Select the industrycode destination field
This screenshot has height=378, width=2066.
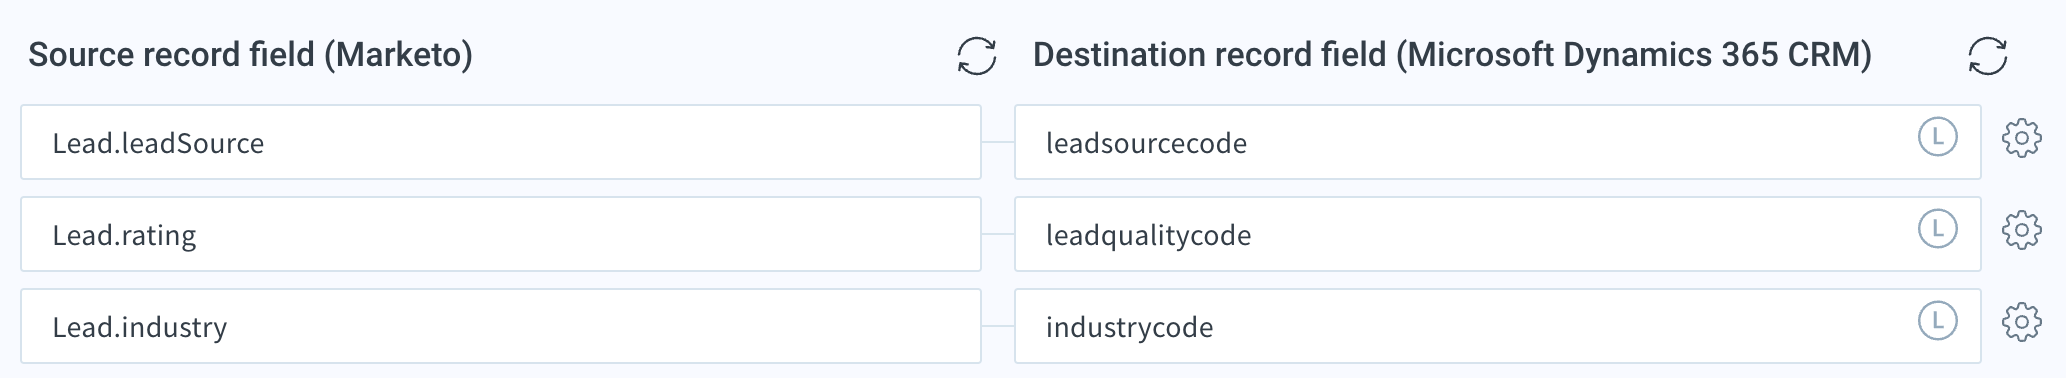click(1497, 326)
